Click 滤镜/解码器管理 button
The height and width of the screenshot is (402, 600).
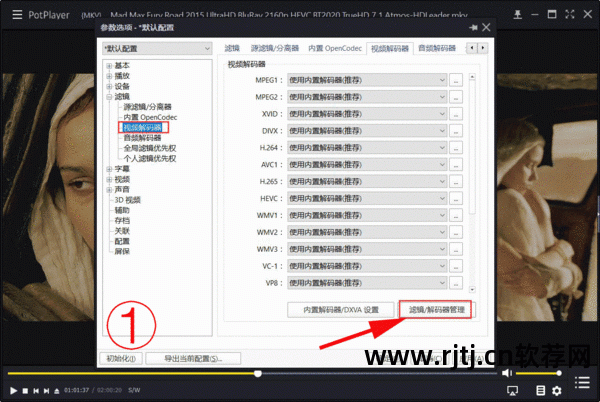click(x=437, y=310)
